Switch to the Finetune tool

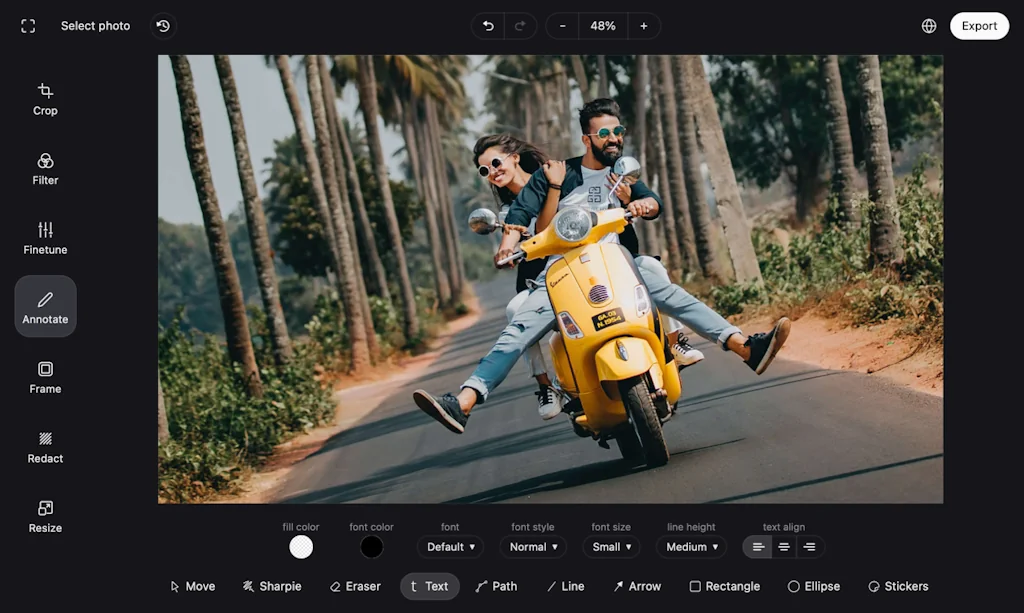tap(44, 236)
